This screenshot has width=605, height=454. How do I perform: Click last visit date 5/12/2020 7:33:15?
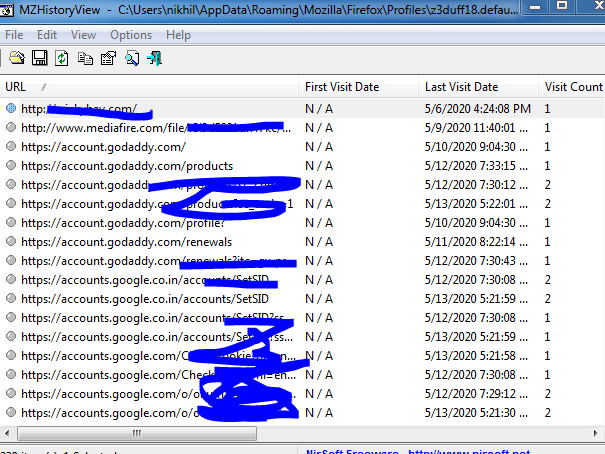coord(476,166)
